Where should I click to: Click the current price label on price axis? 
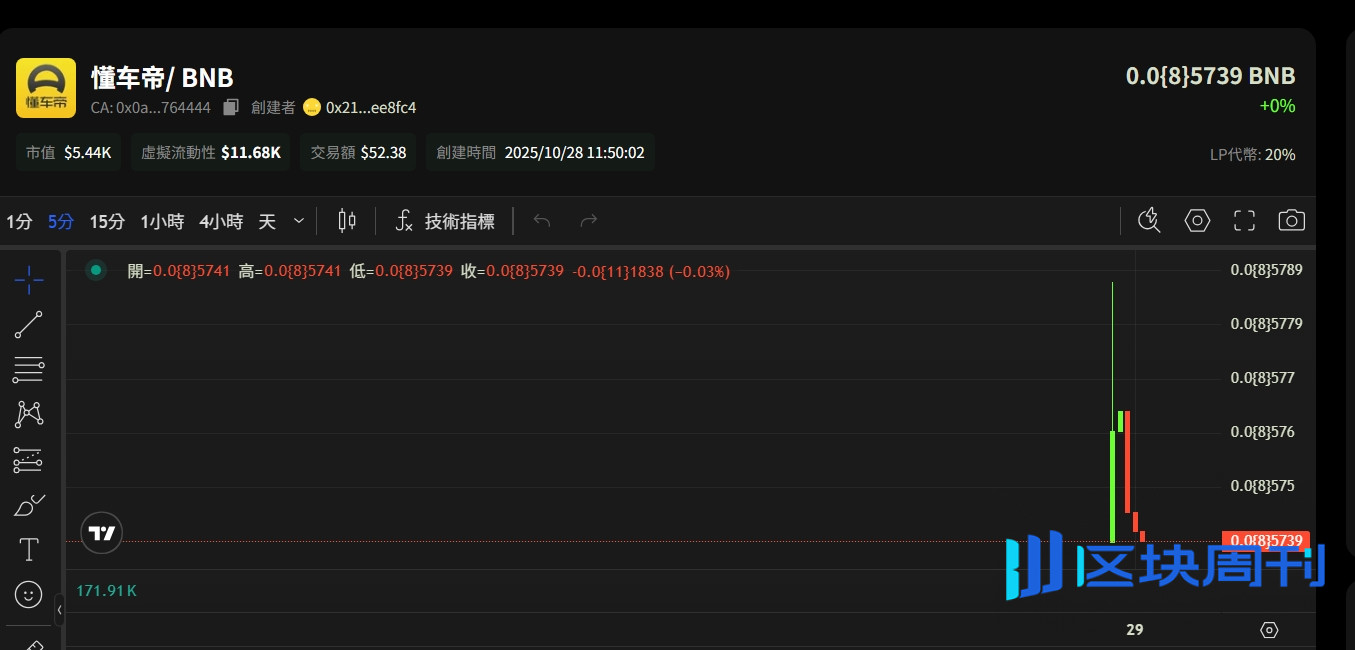point(1265,541)
